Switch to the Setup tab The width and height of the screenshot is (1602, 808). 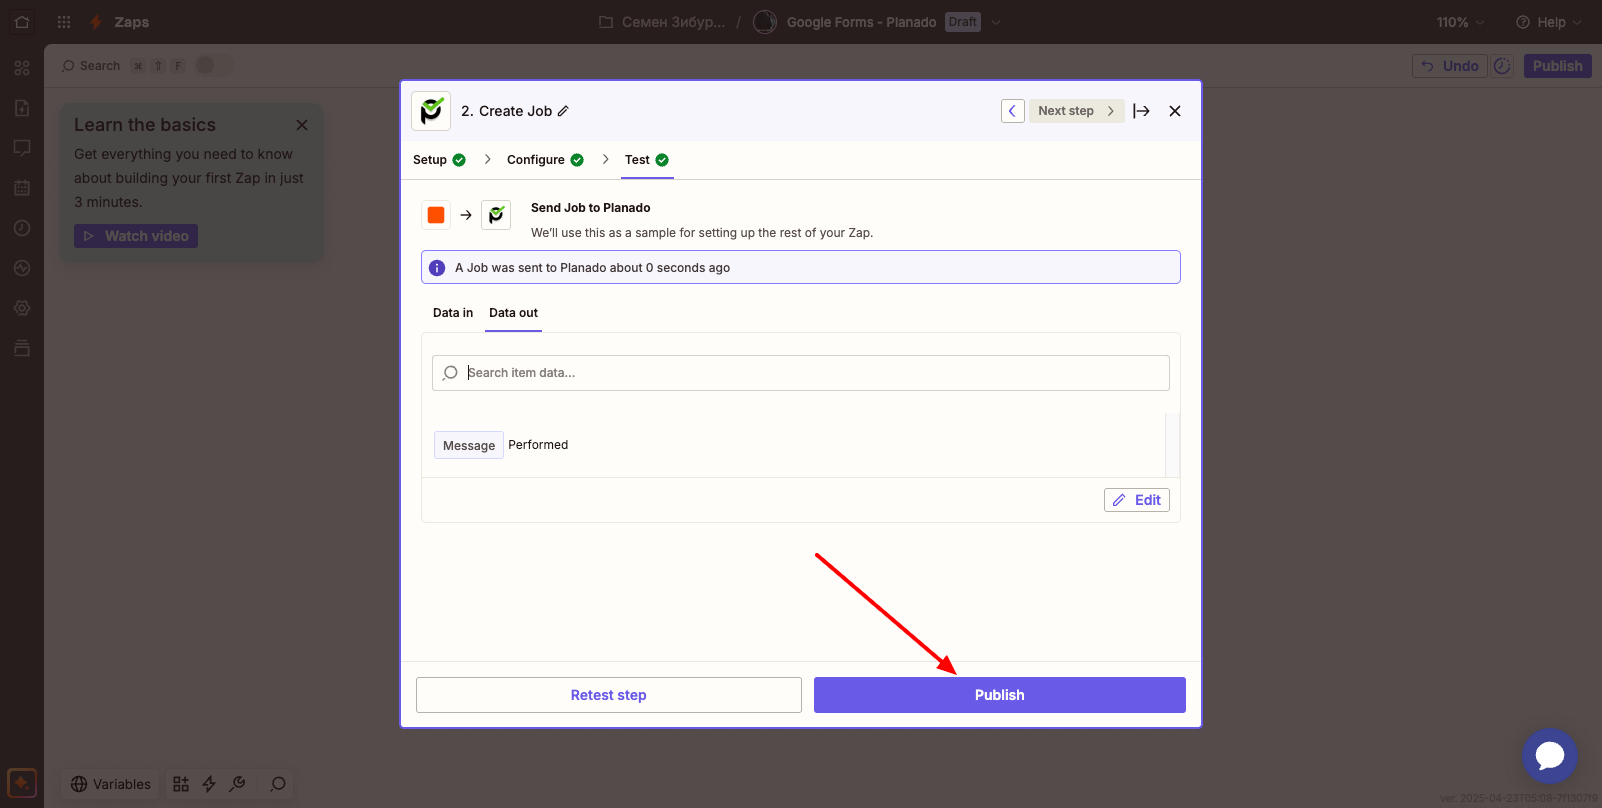click(x=439, y=160)
